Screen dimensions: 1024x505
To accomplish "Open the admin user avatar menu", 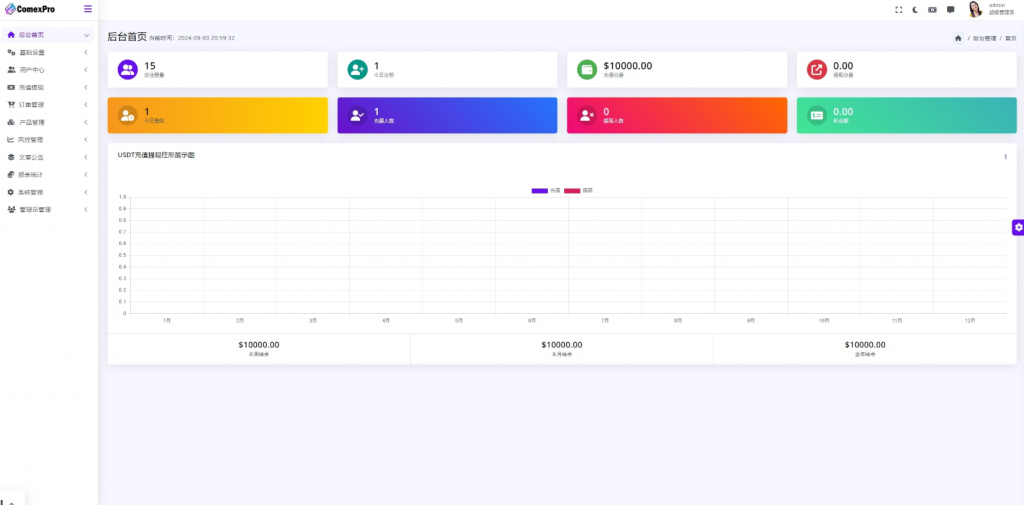I will pos(975,9).
